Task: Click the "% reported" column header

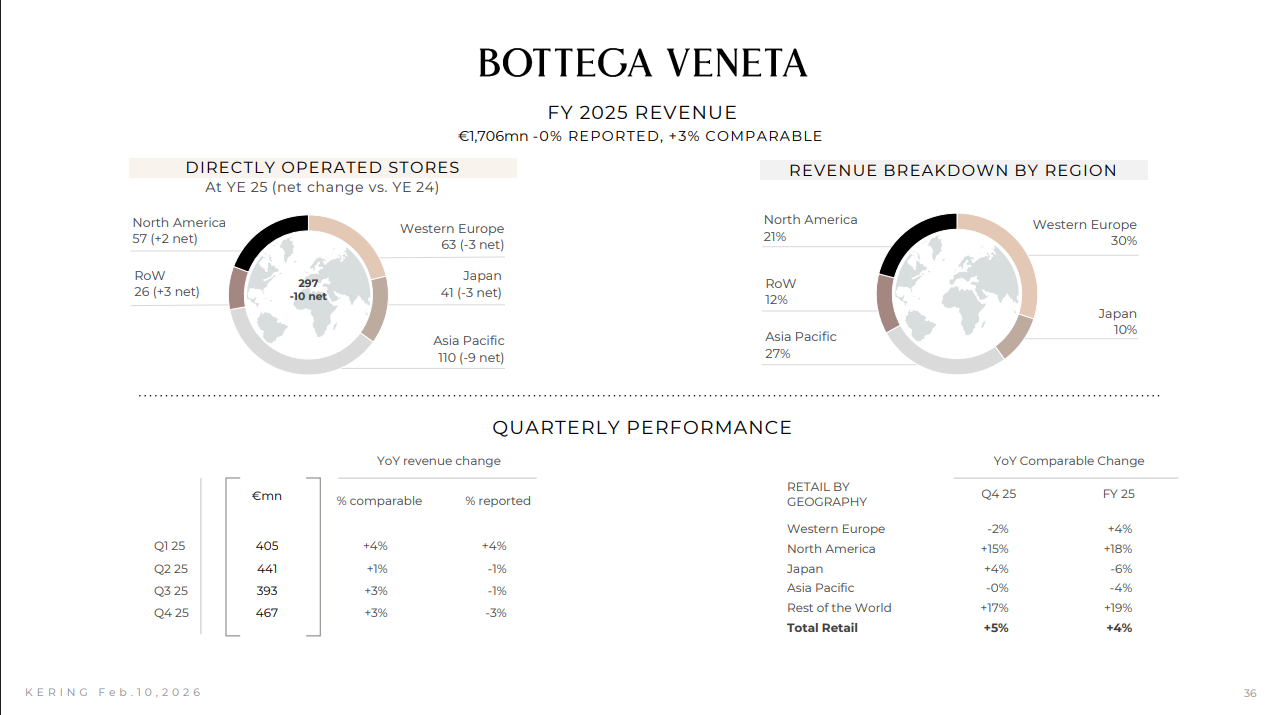Action: click(497, 501)
